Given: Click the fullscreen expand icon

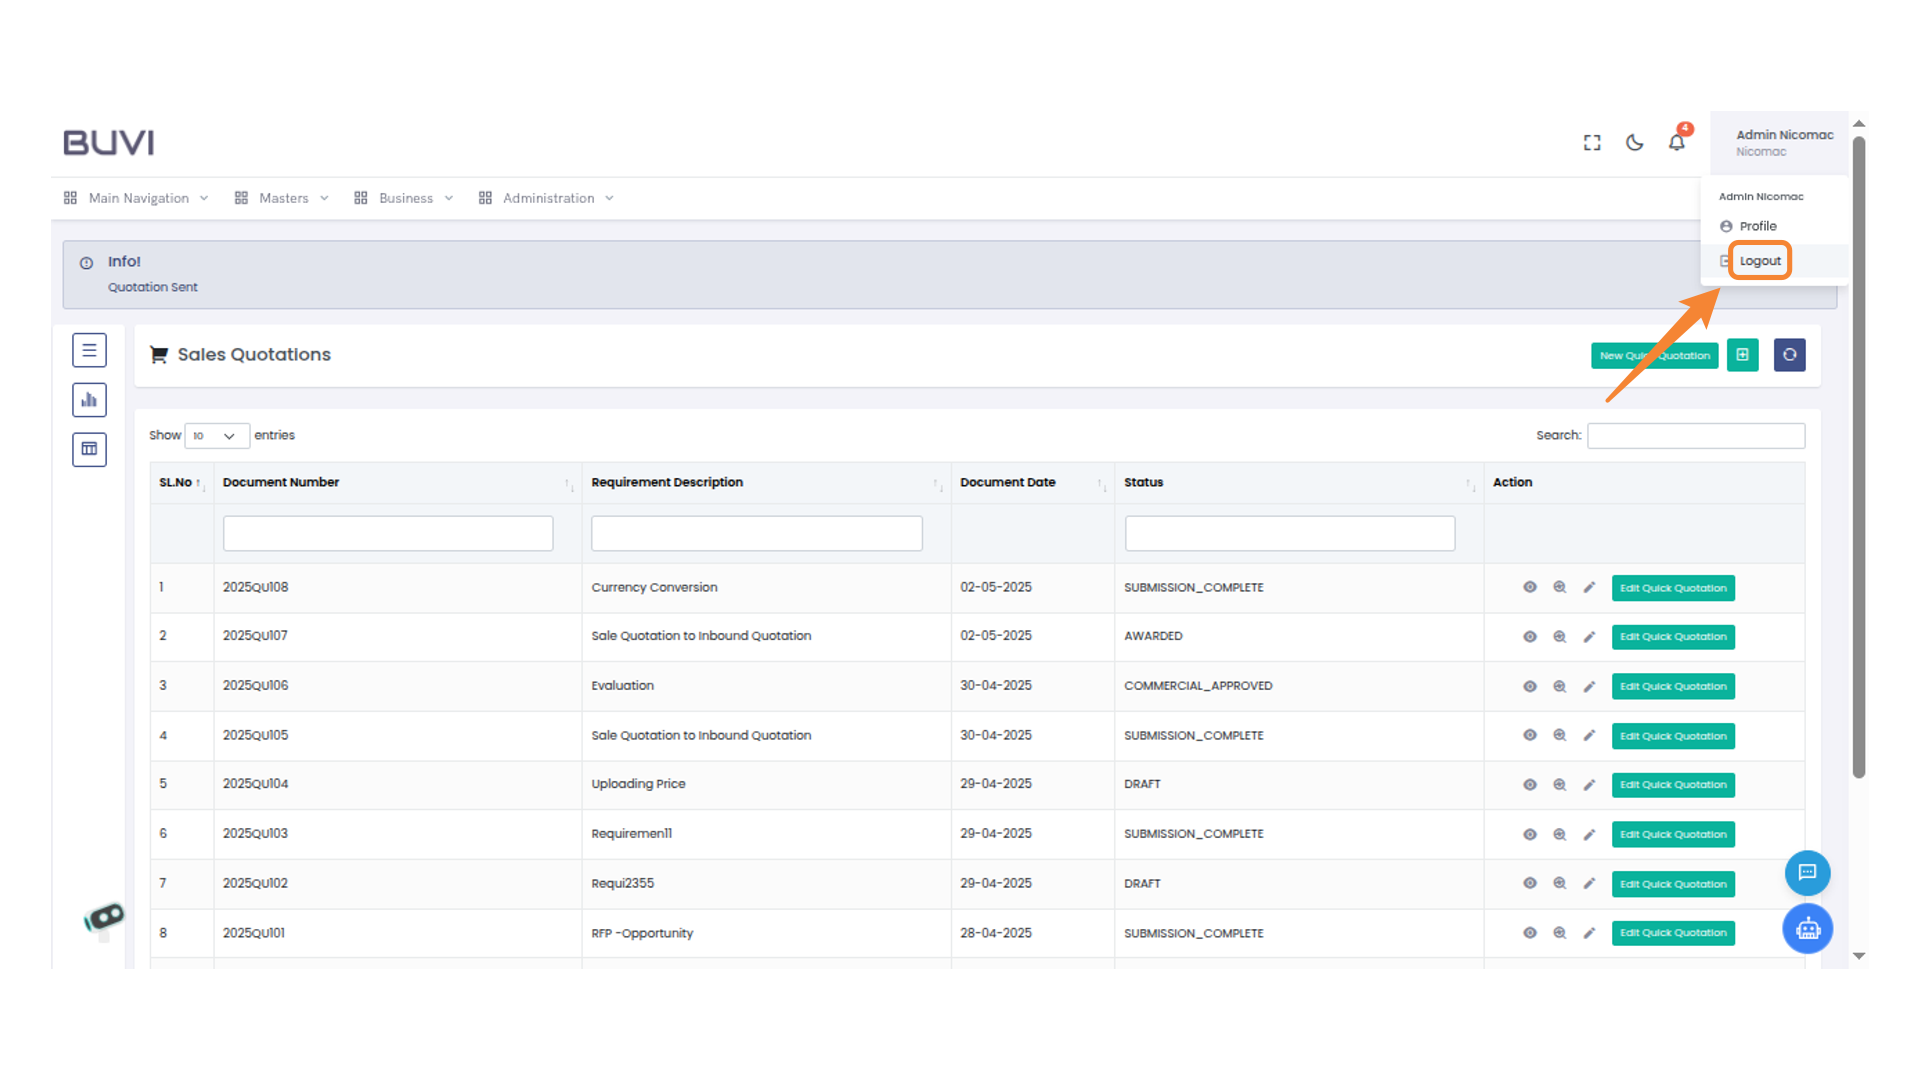Looking at the screenshot, I should (x=1592, y=143).
